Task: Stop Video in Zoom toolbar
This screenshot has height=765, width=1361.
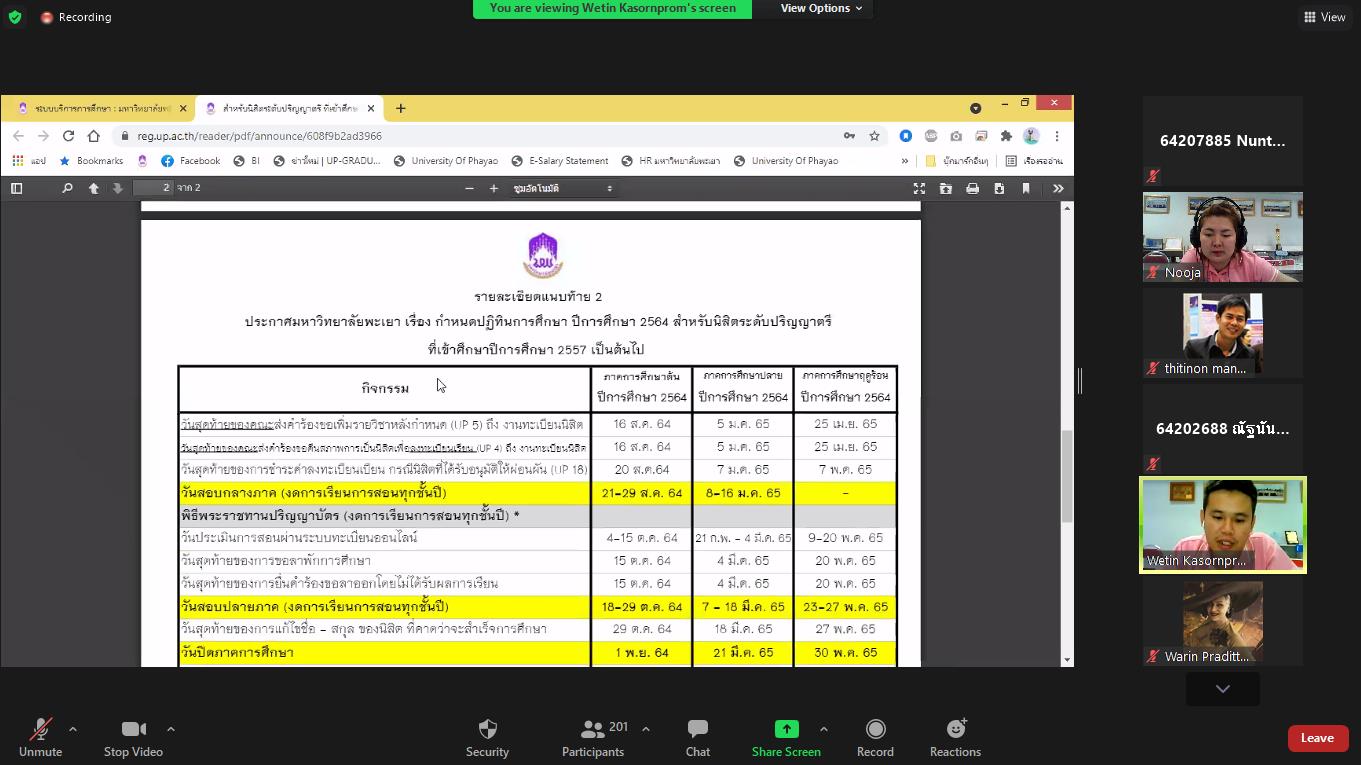Action: point(133,737)
